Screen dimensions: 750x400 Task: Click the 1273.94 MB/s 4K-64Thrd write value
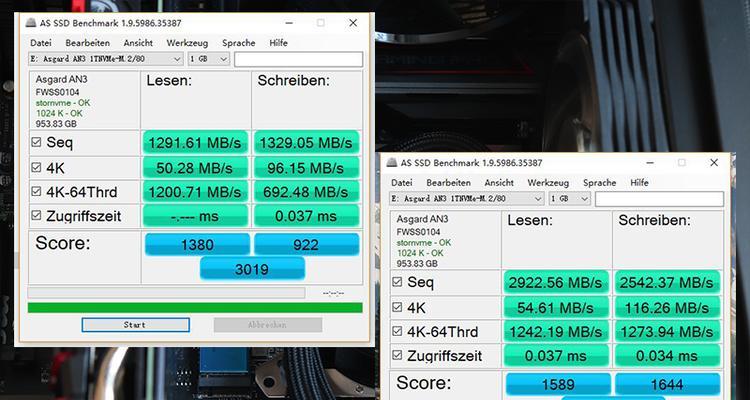[x=667, y=331]
